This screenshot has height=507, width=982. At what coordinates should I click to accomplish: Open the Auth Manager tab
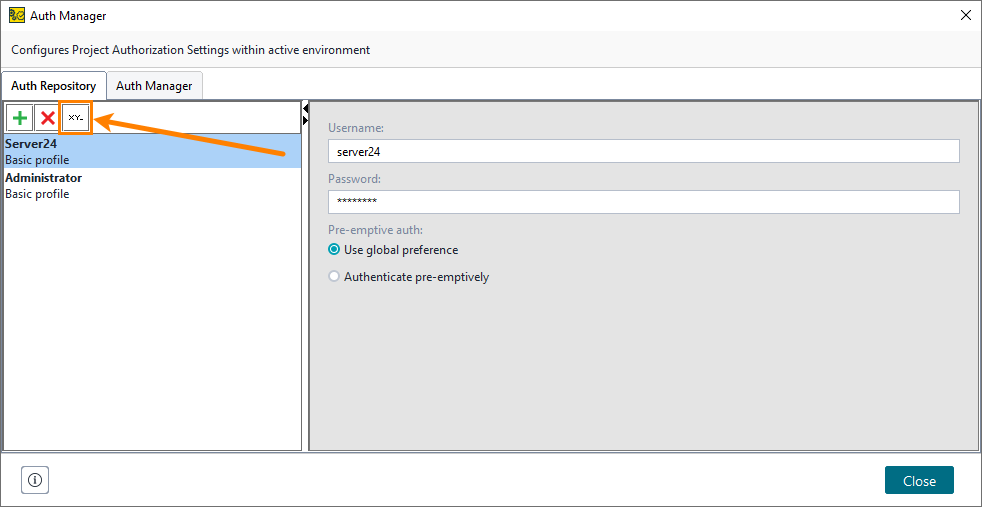pos(154,86)
